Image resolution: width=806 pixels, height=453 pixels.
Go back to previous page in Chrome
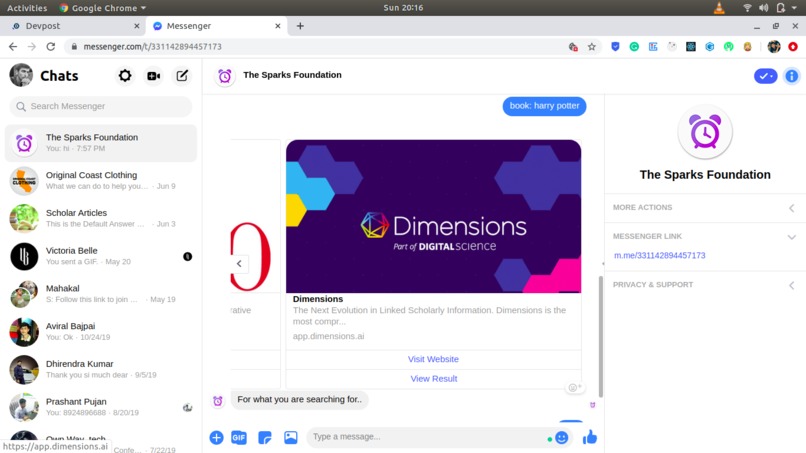(13, 47)
